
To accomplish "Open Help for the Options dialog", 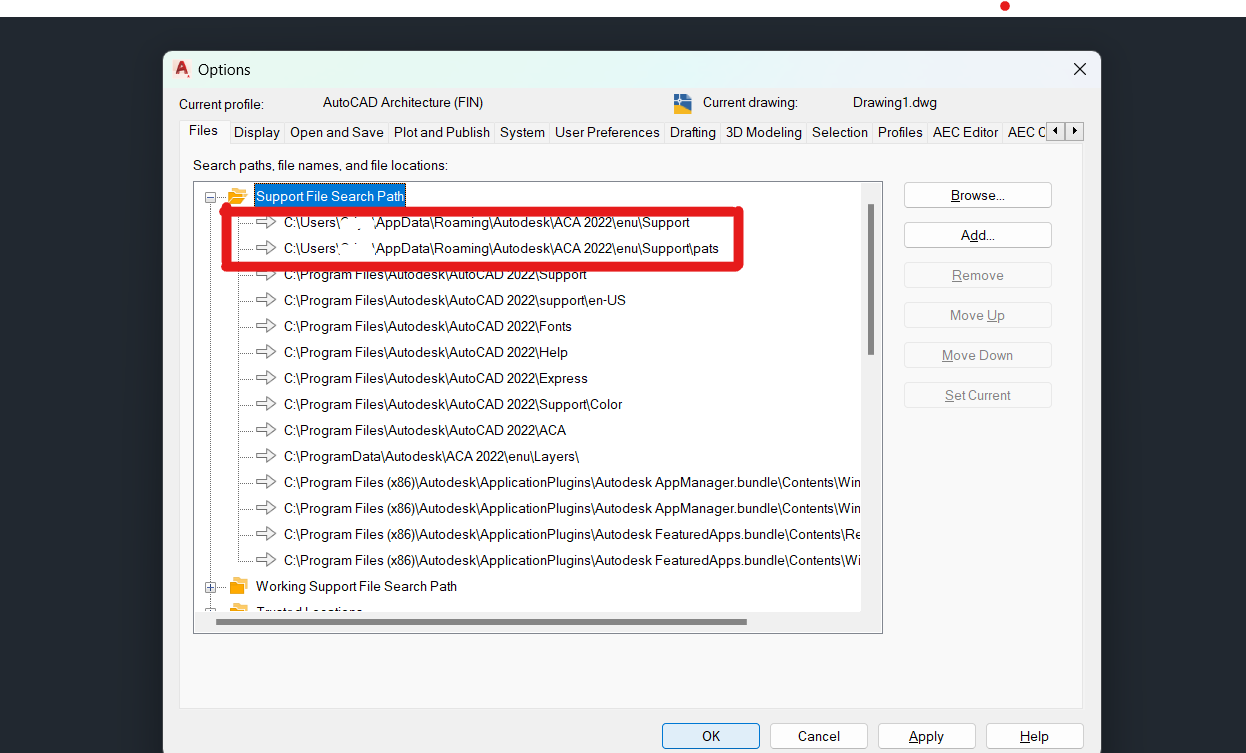I will pyautogui.click(x=1035, y=736).
